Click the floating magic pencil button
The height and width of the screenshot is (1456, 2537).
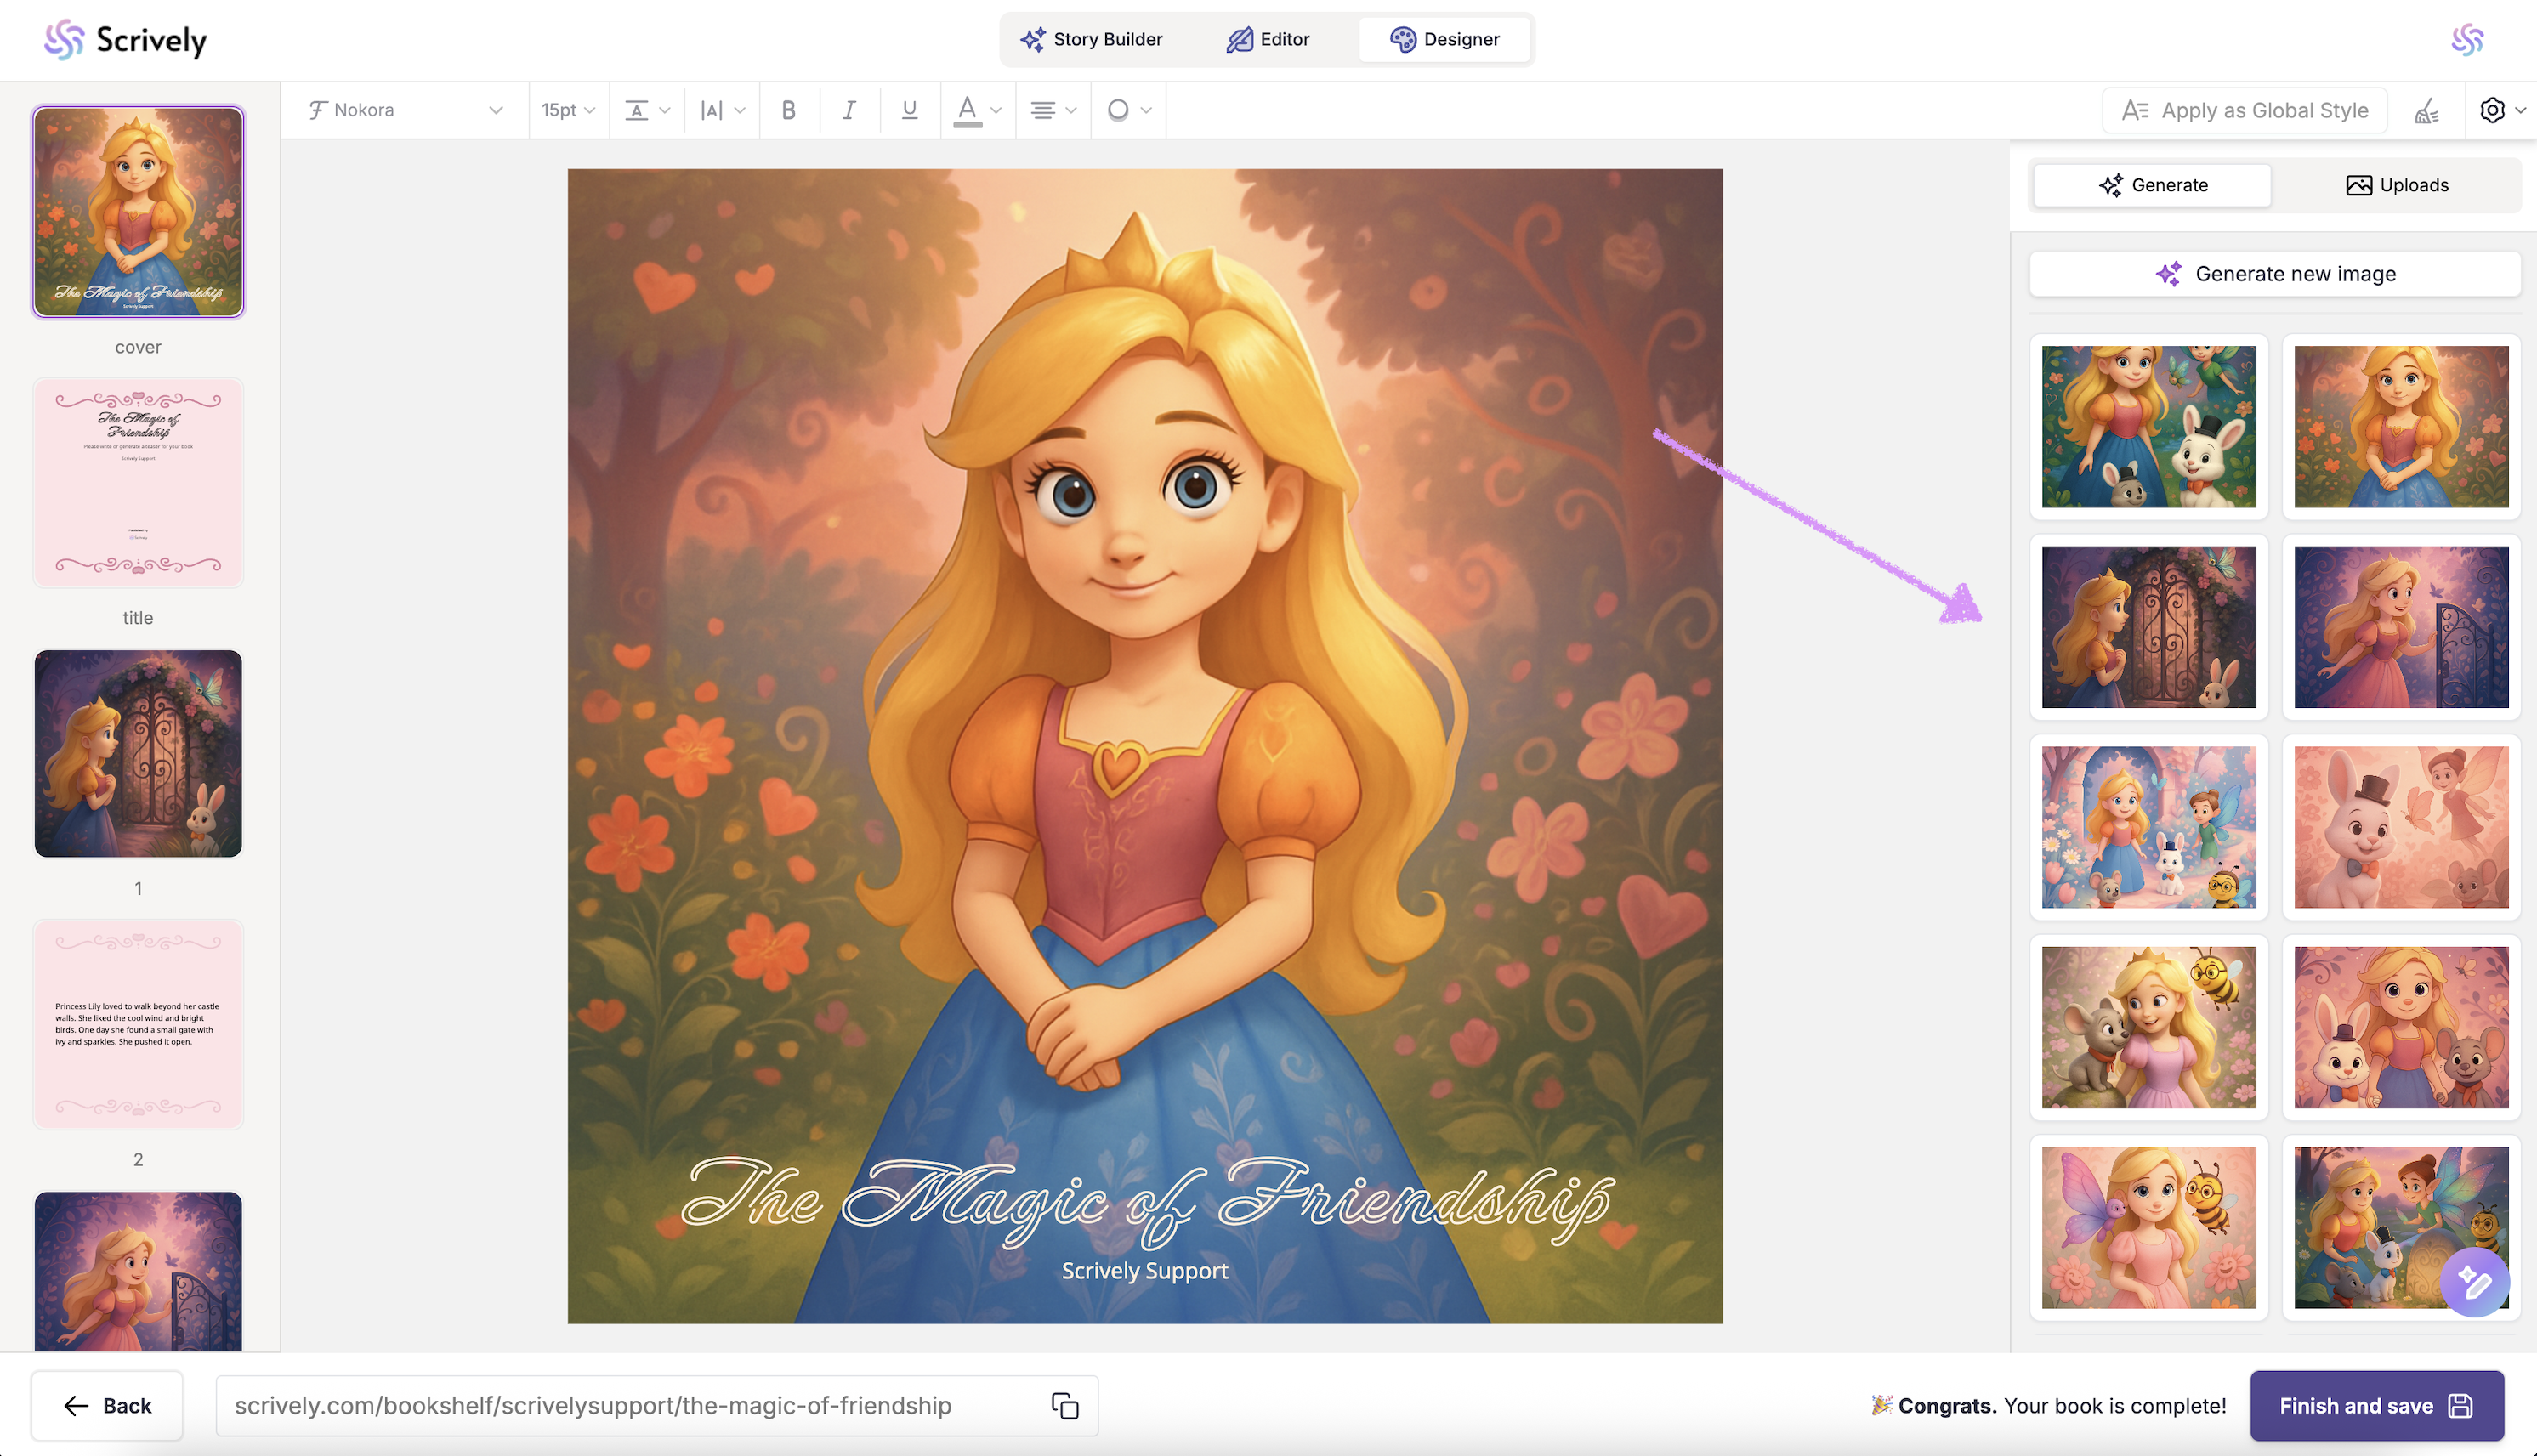(2473, 1282)
